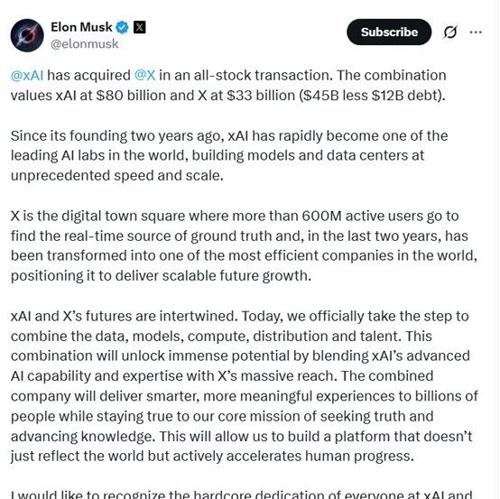
Task: Follow the @X mention link
Action: coord(145,75)
